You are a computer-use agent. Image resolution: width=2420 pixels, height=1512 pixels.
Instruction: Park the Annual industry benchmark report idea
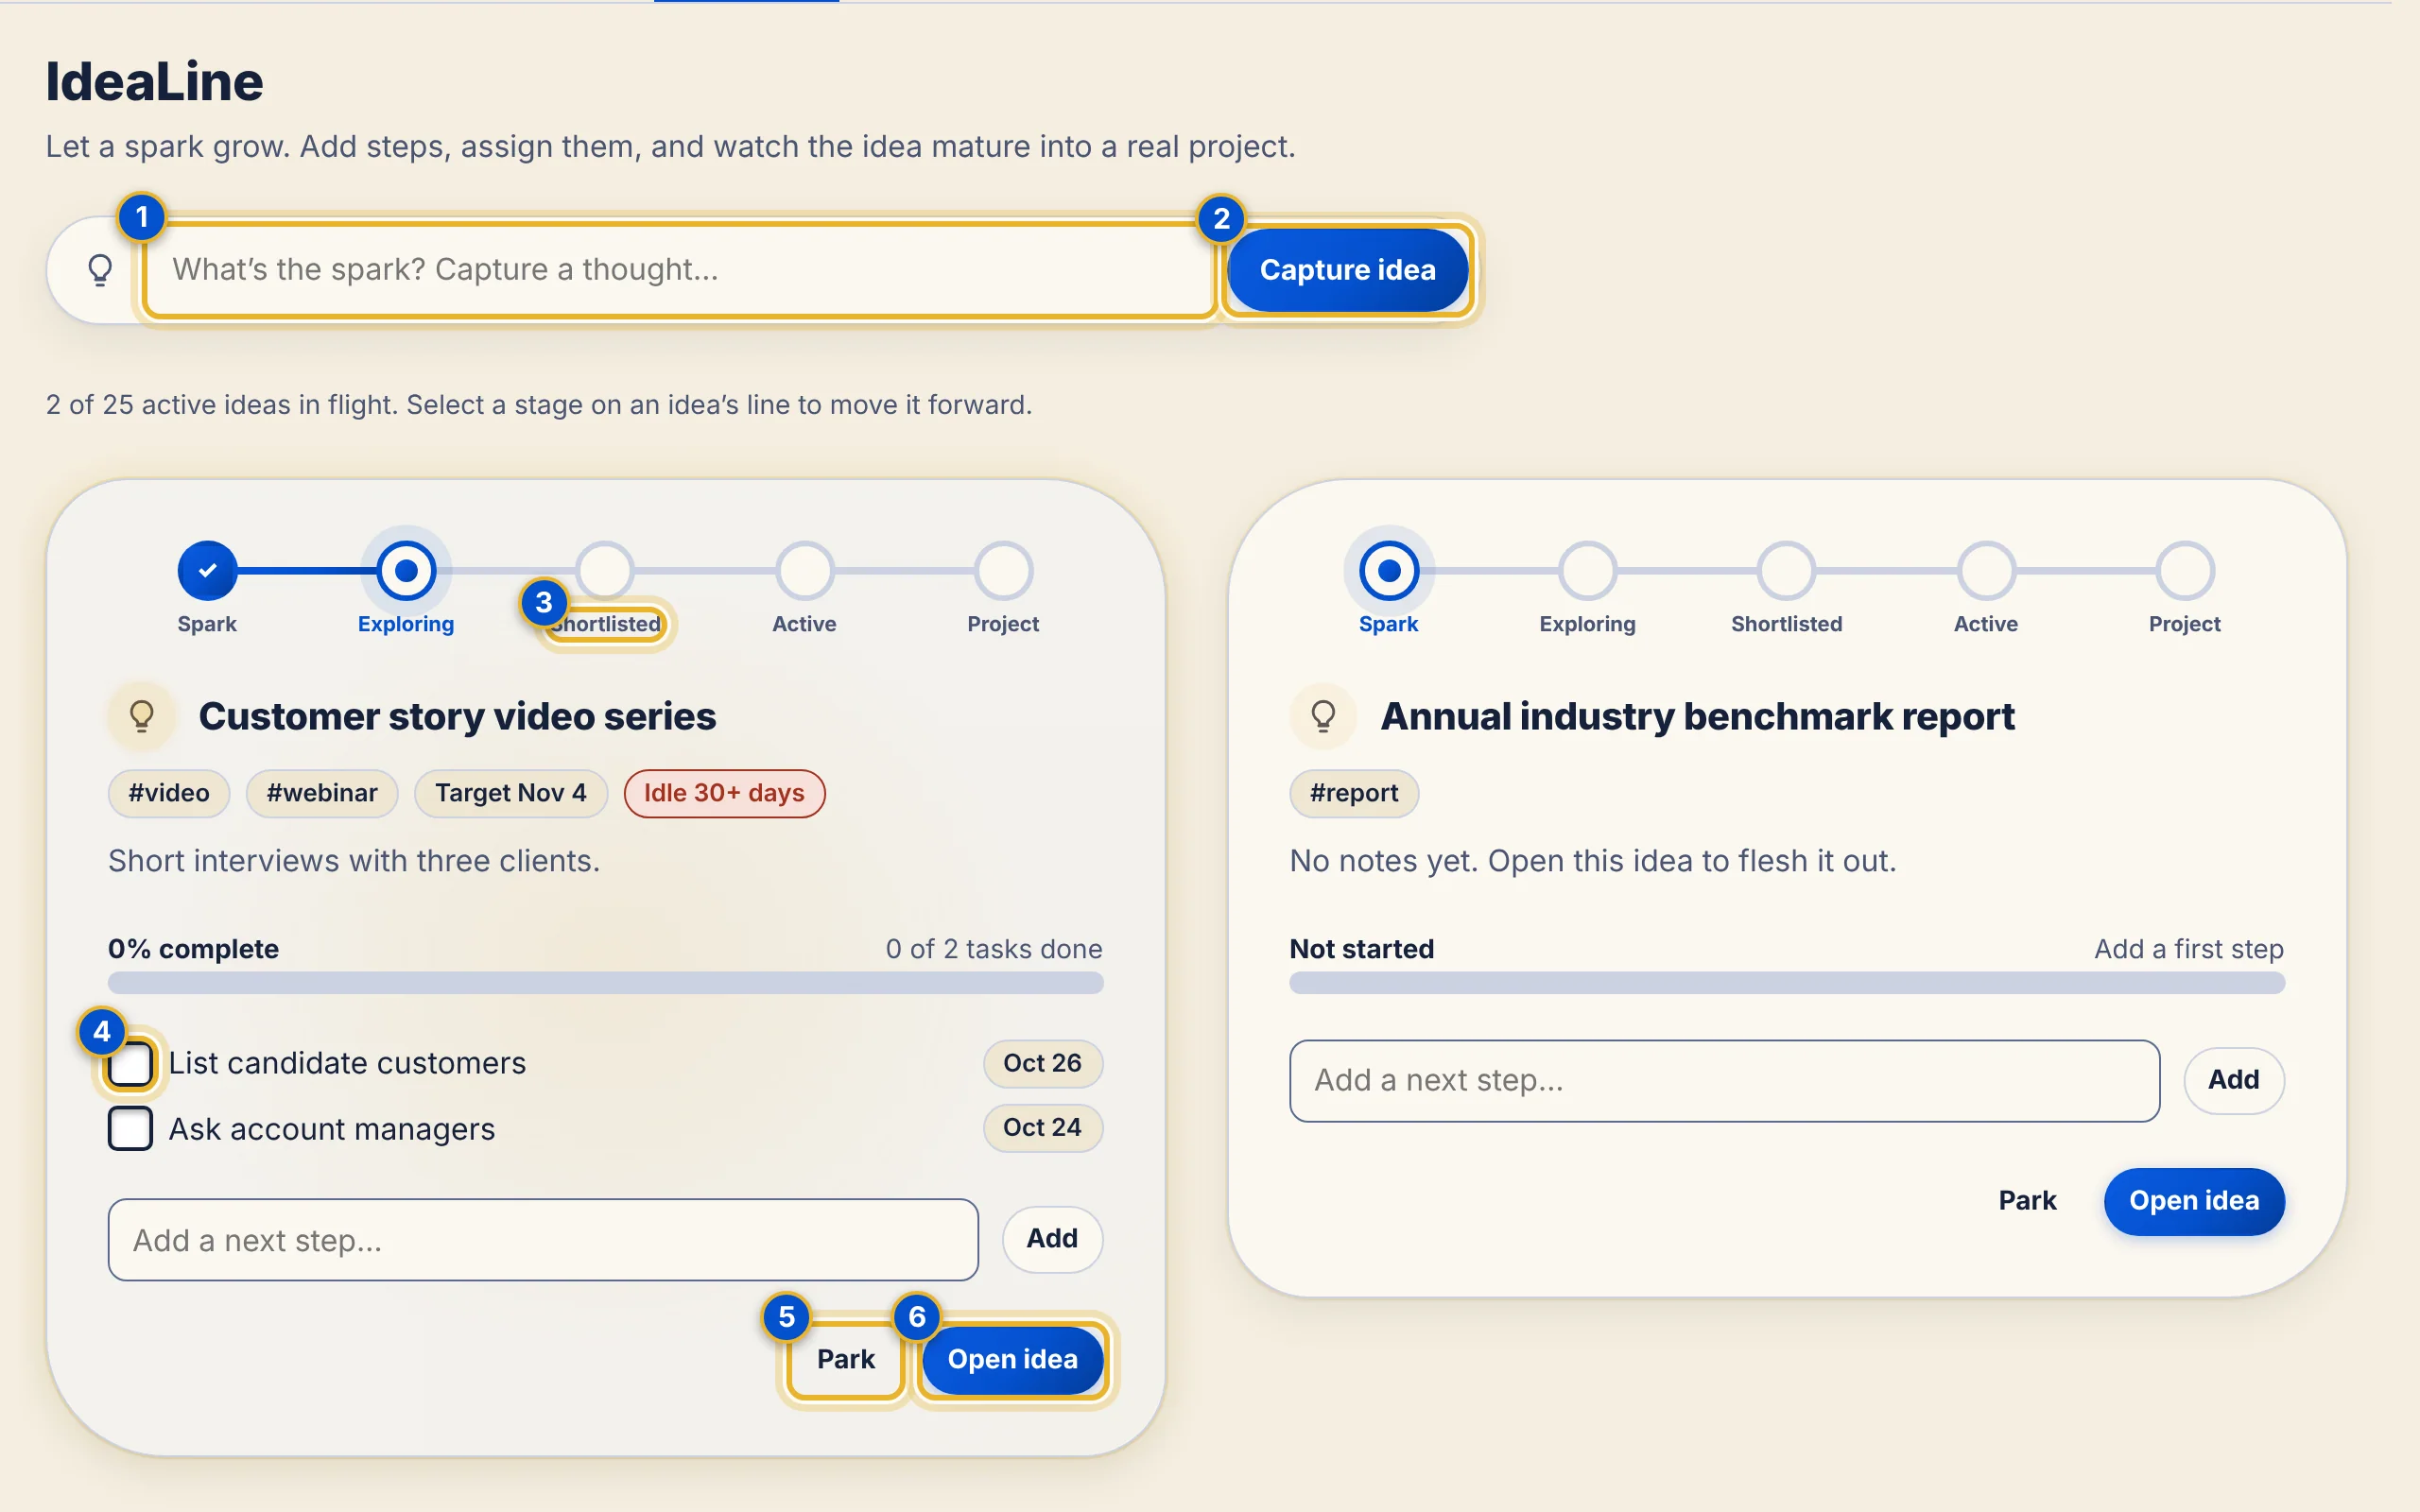point(2027,1201)
